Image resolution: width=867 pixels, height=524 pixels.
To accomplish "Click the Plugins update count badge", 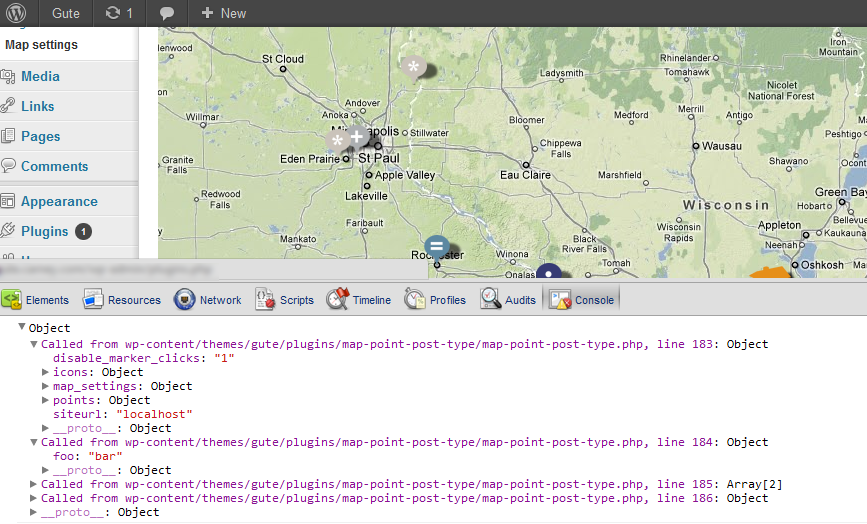I will tap(83, 232).
